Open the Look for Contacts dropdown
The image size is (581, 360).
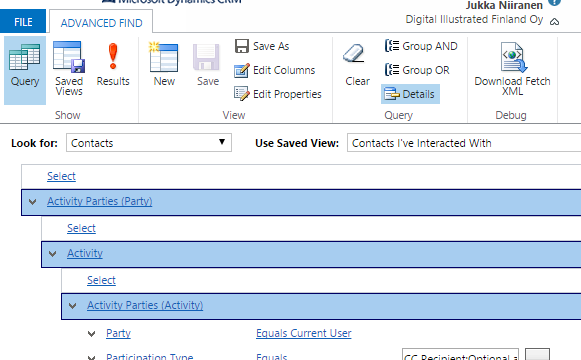149,143
